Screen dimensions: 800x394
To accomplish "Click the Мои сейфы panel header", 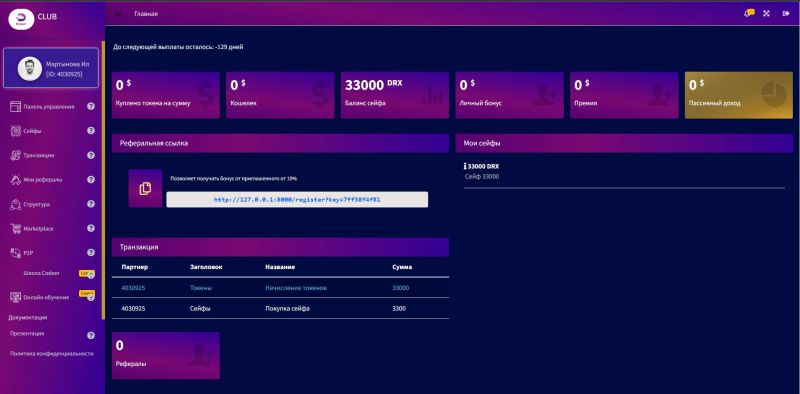I will 624,143.
